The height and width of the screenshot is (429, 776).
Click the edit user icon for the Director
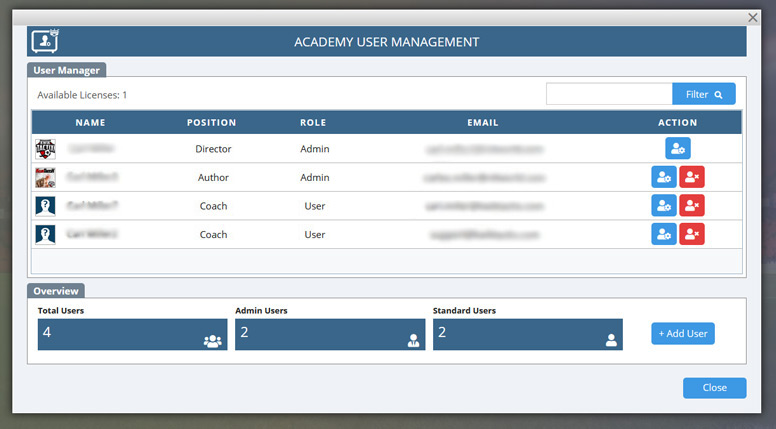678,148
